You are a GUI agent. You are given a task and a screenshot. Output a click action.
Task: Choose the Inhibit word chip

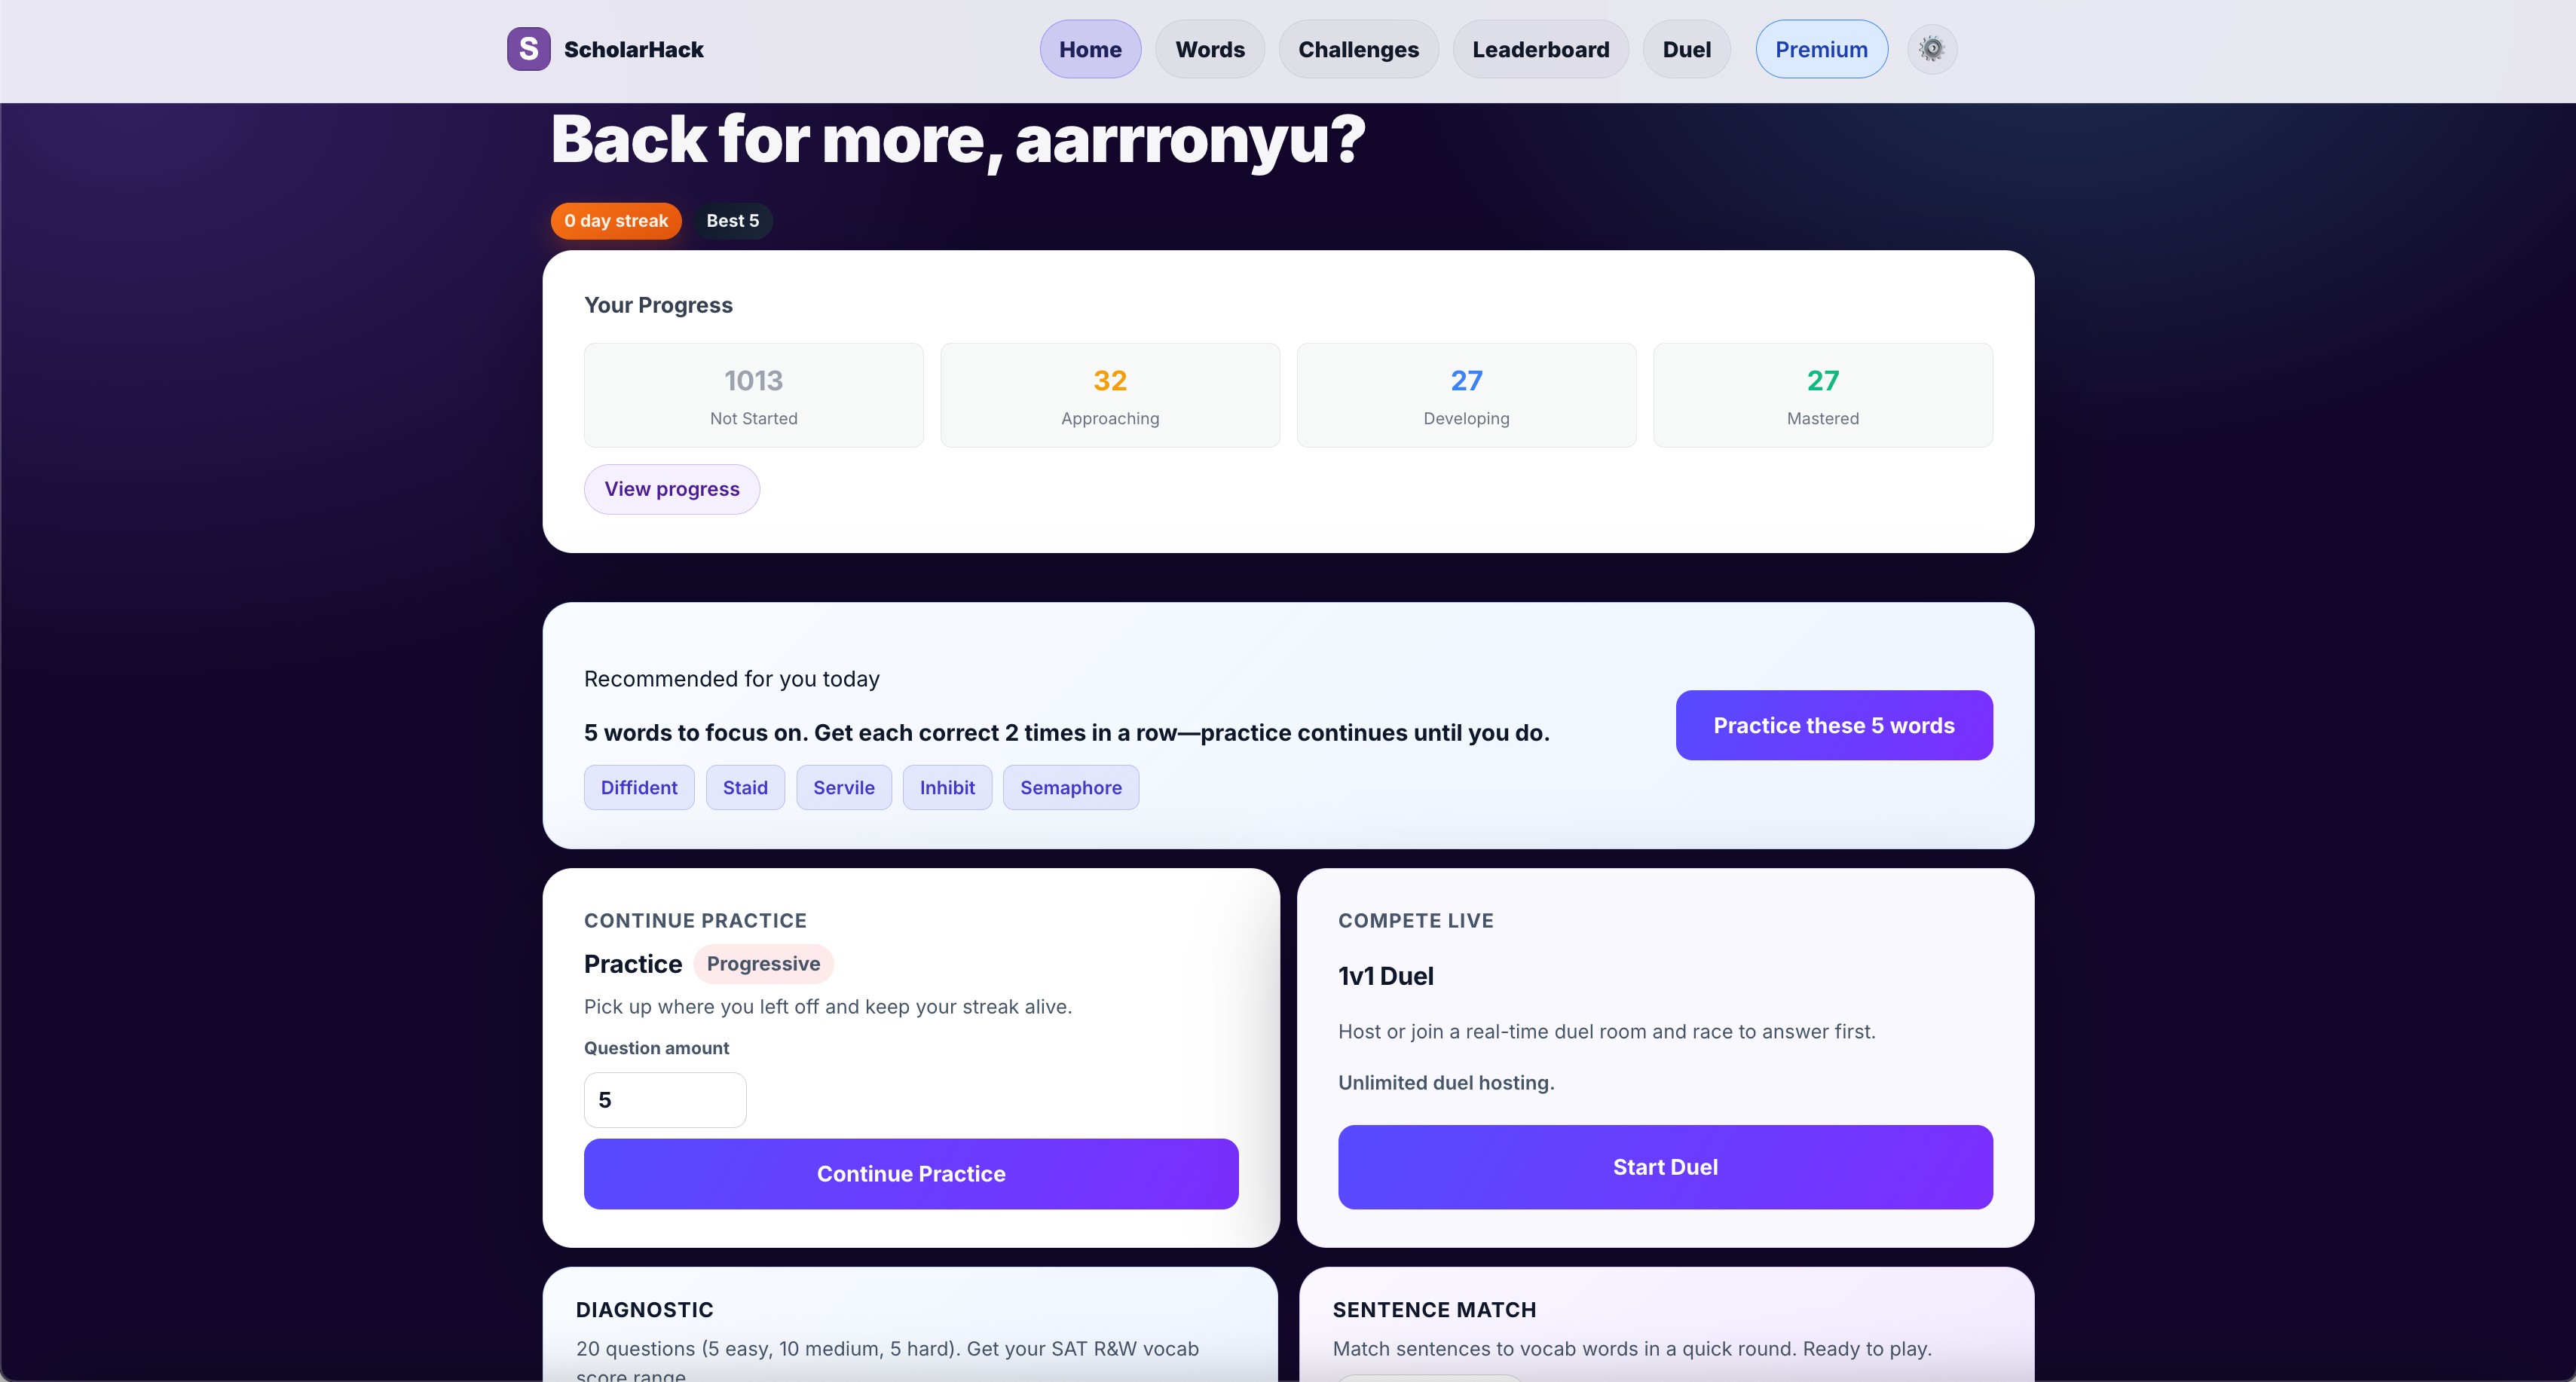coord(946,788)
